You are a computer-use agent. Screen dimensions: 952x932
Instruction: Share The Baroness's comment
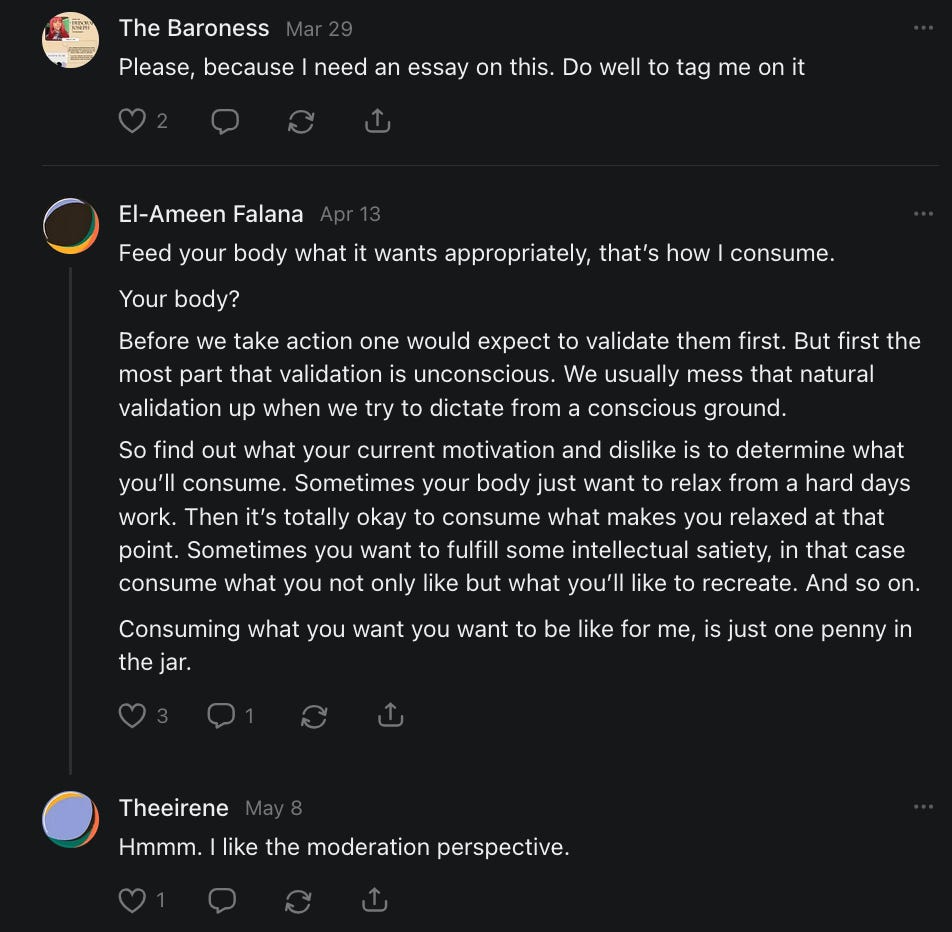click(377, 121)
